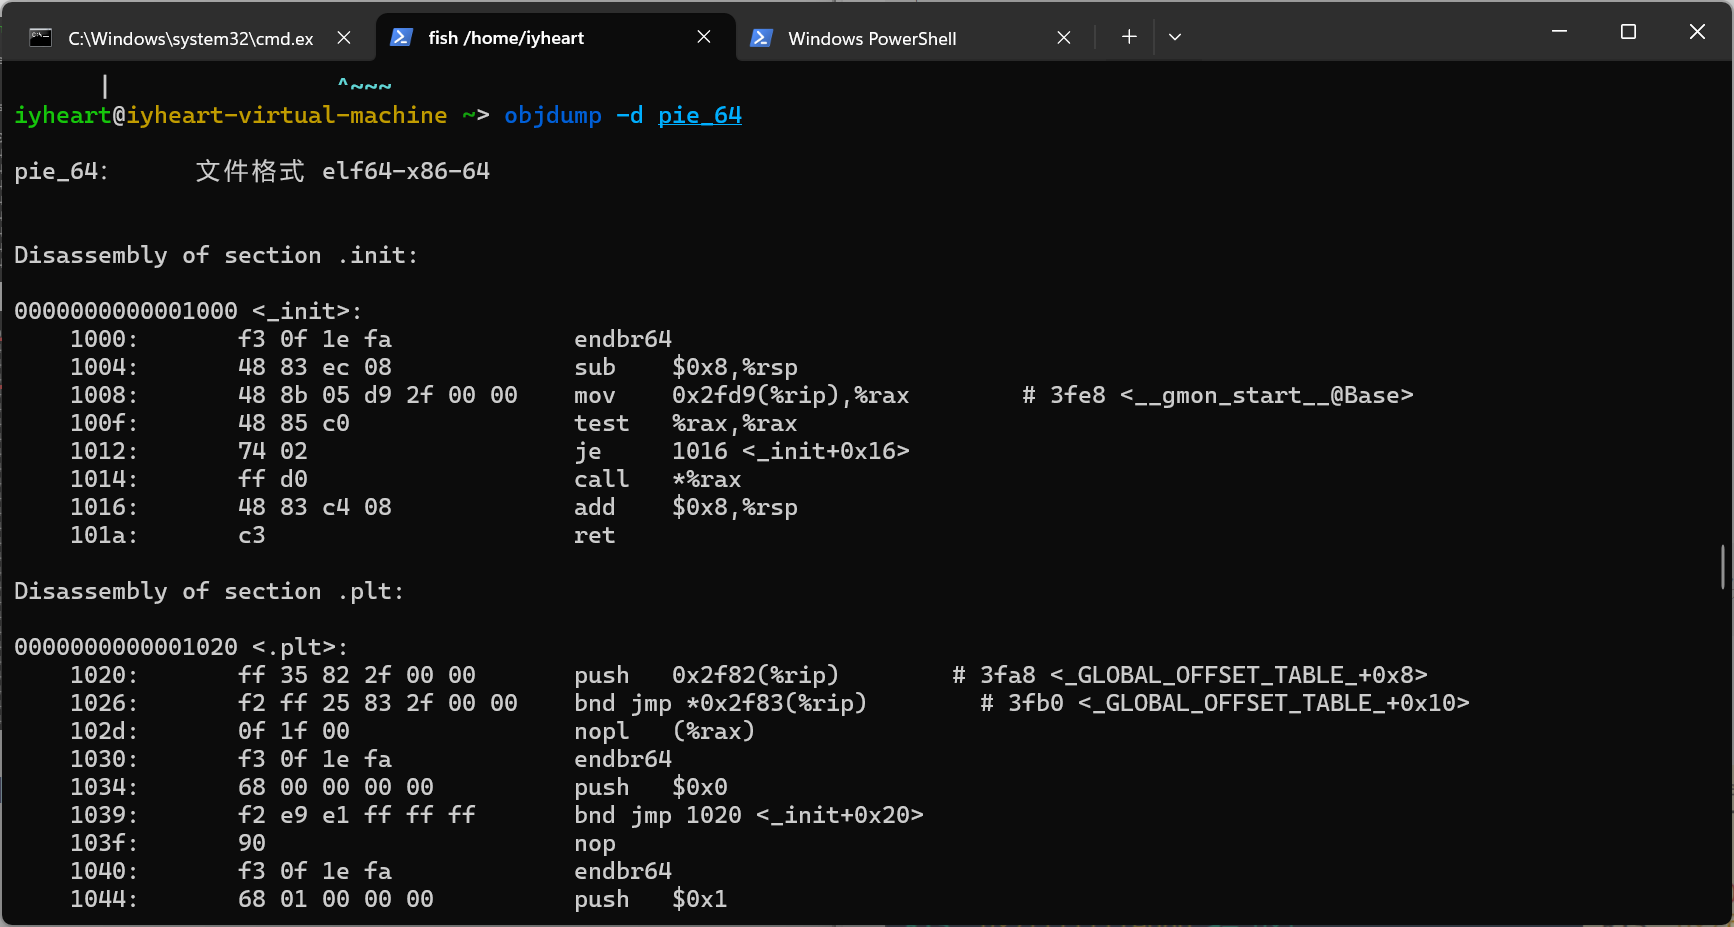
Task: Click the '<_GLOBAL_OFFSET_TABLE_+0x8>' comment
Action: tap(1239, 675)
